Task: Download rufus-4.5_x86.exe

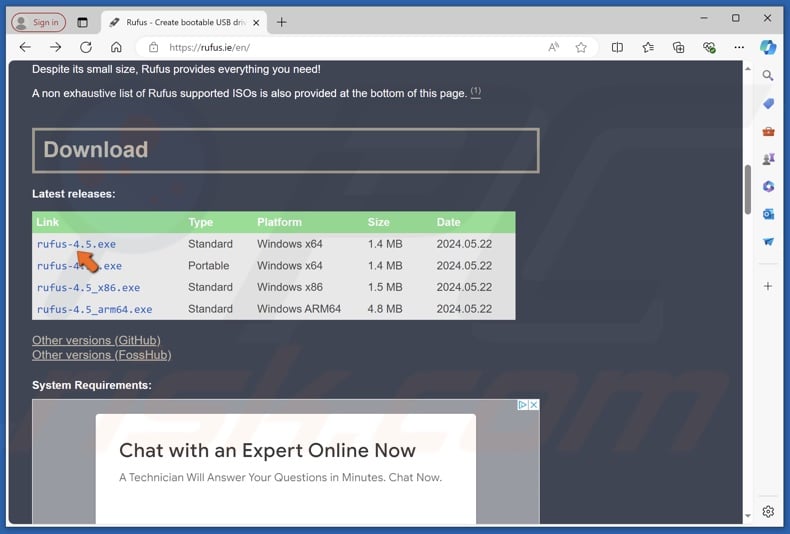Action: 88,288
